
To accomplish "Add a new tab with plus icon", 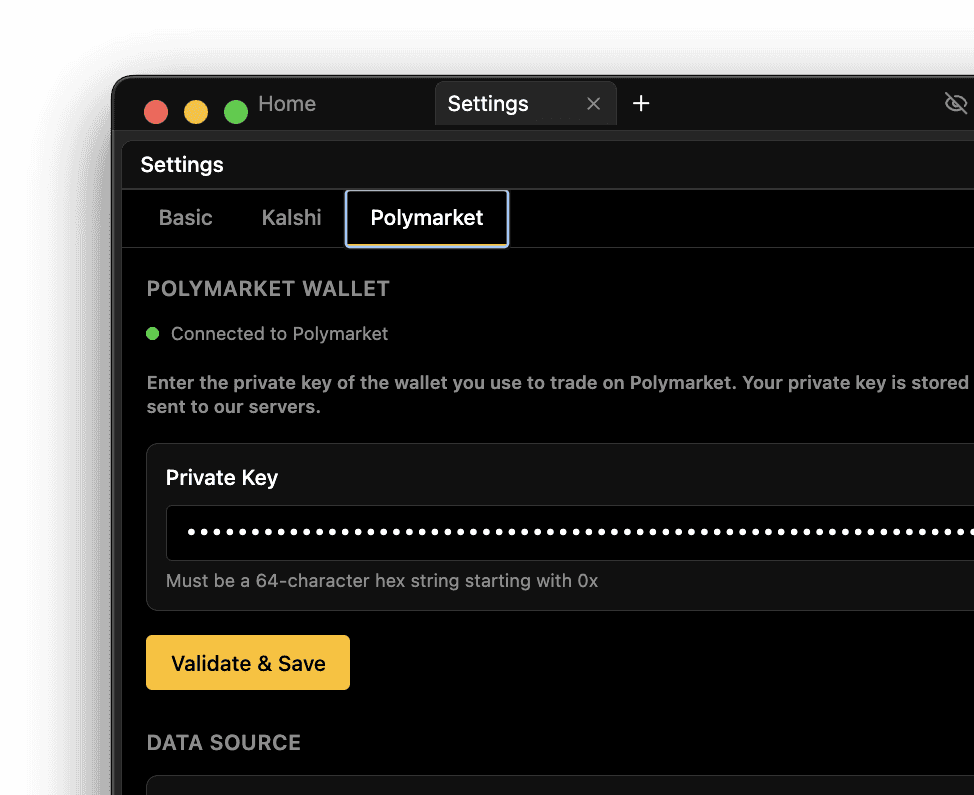I will (640, 103).
